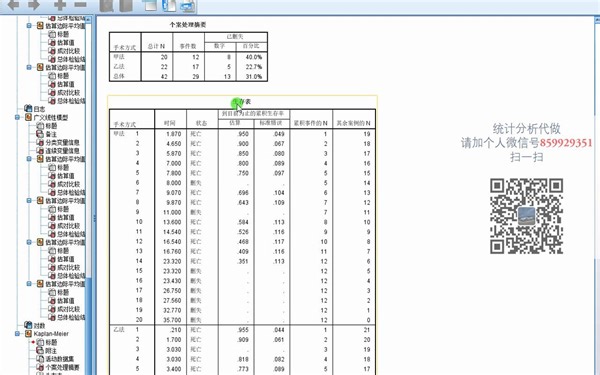Click the 状态 column header
The image size is (600, 375).
click(x=201, y=123)
